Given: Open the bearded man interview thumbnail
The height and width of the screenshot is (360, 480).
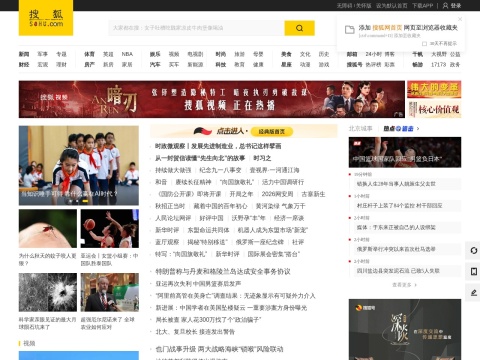Looking at the screenshot, I should tap(110, 292).
